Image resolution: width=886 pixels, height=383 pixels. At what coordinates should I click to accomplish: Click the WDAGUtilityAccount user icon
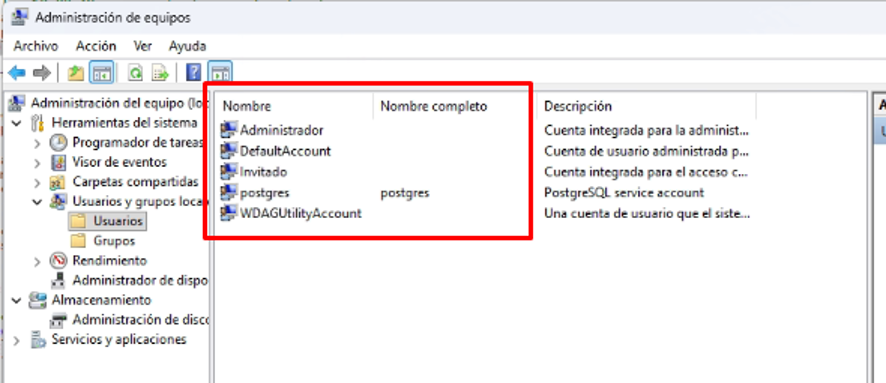[x=229, y=214]
